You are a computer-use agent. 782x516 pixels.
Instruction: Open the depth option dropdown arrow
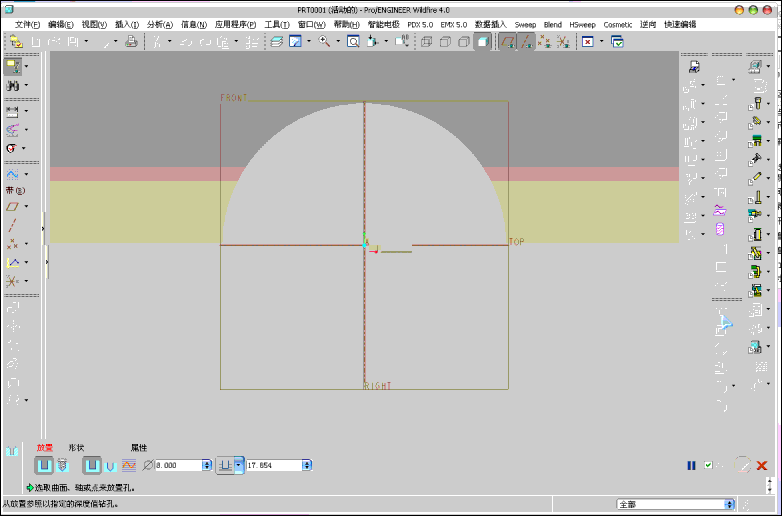[x=238, y=465]
